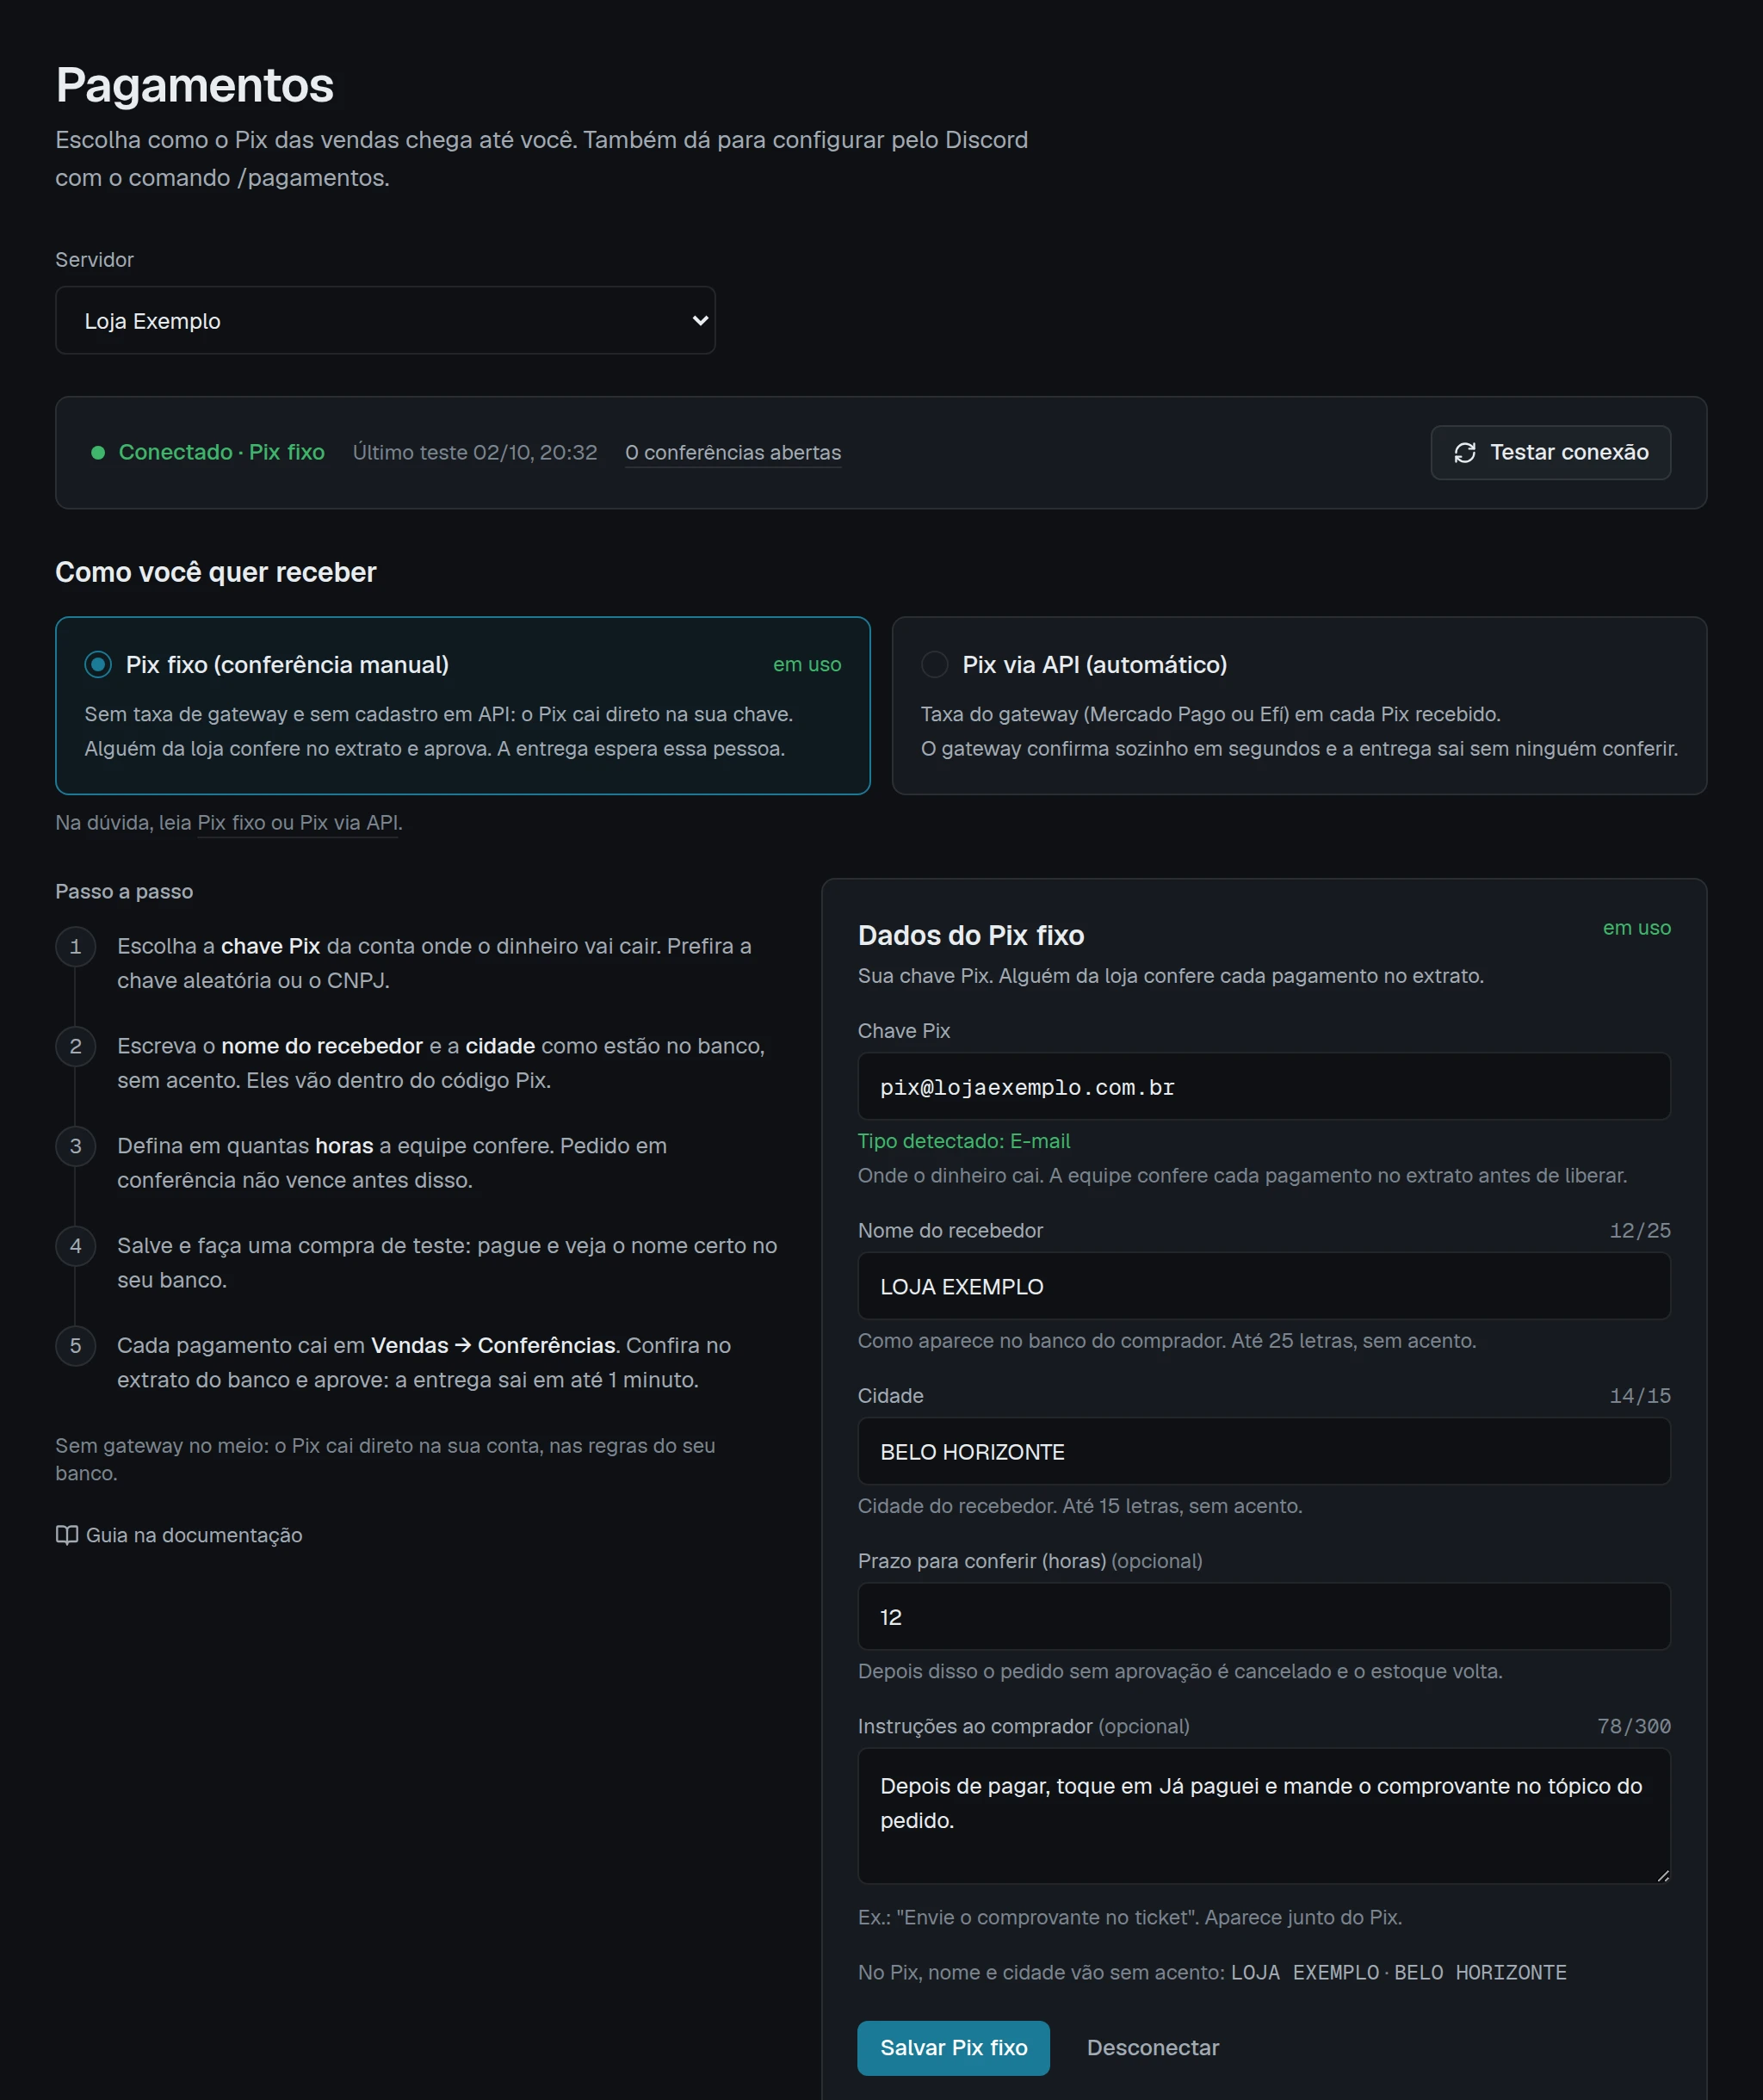Focus the Nome do recebedor field
The width and height of the screenshot is (1763, 2100).
(1263, 1287)
